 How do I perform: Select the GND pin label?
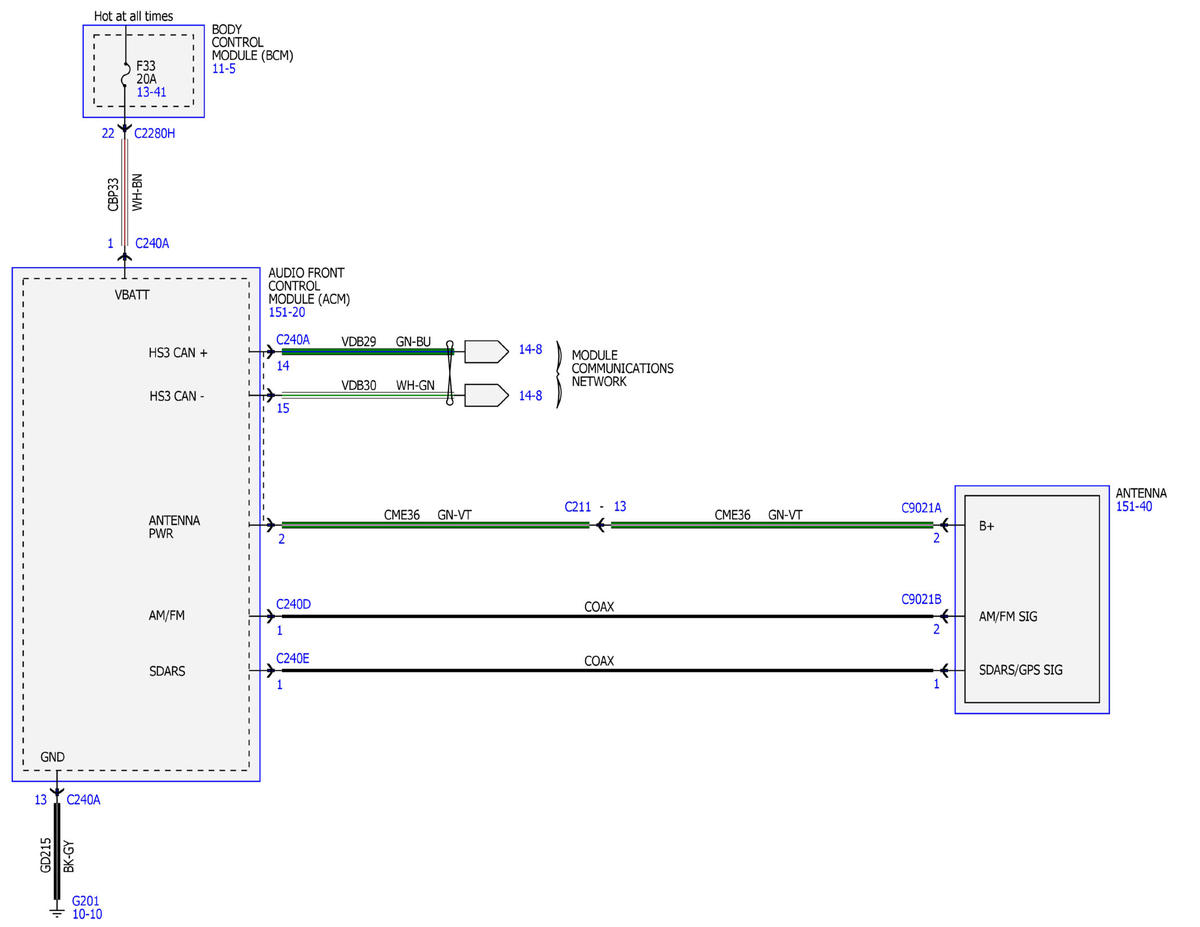(x=52, y=757)
